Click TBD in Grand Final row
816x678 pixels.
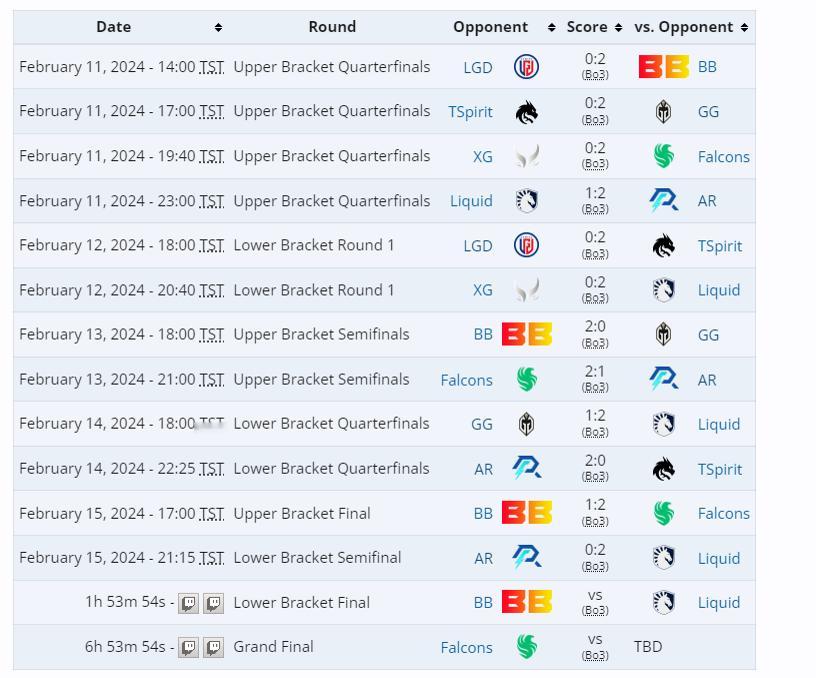(648, 647)
